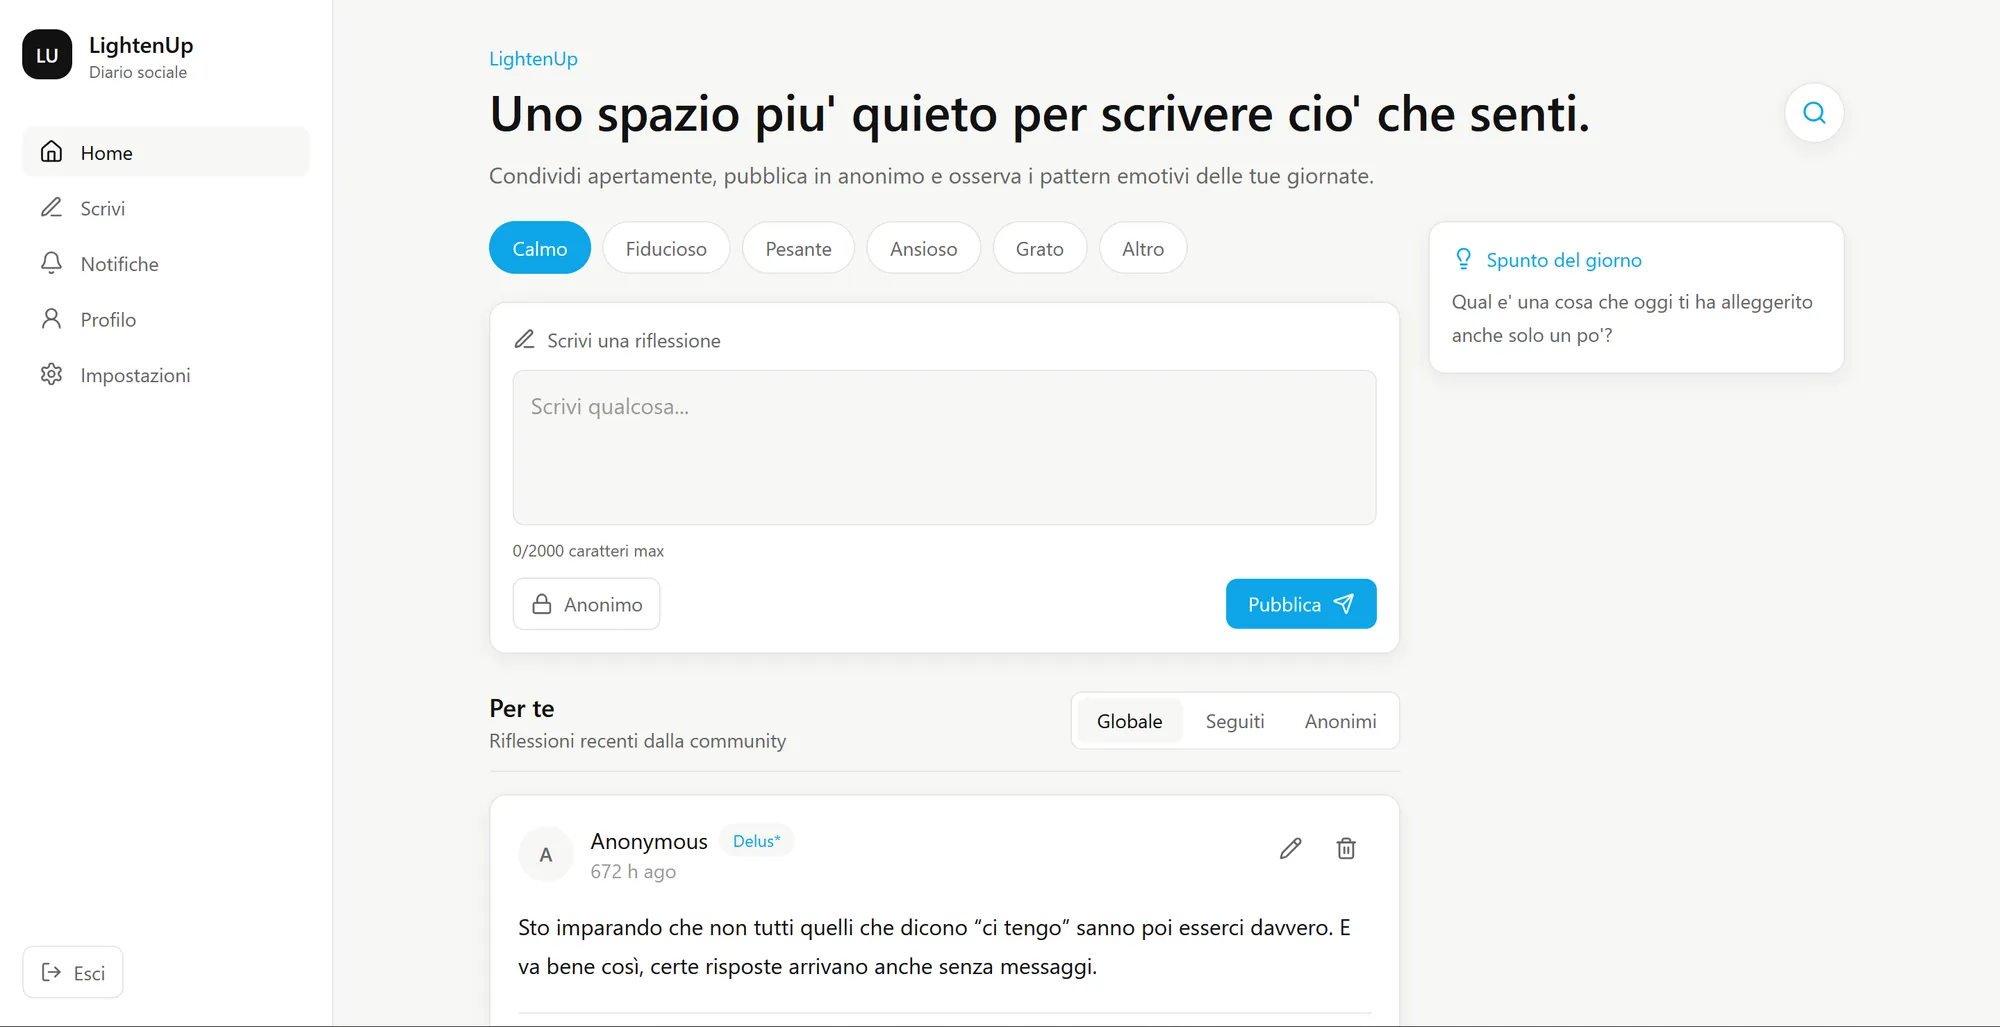Publish the reflection with Pubblica
This screenshot has width=2000, height=1027.
(x=1301, y=604)
